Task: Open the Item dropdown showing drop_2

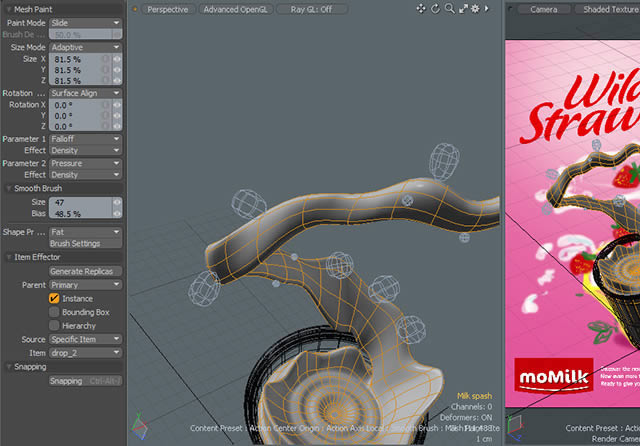Action: pos(85,353)
